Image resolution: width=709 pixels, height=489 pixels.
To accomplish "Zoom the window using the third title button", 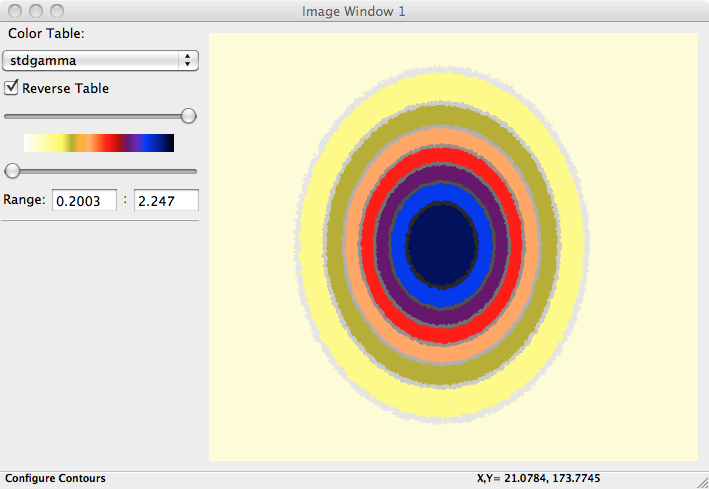I will 55,12.
